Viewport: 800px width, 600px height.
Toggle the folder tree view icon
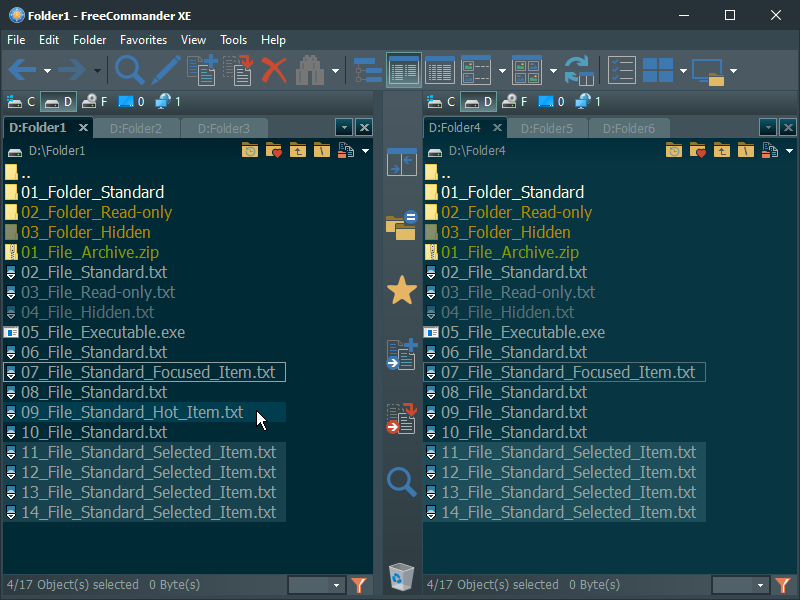coord(368,70)
